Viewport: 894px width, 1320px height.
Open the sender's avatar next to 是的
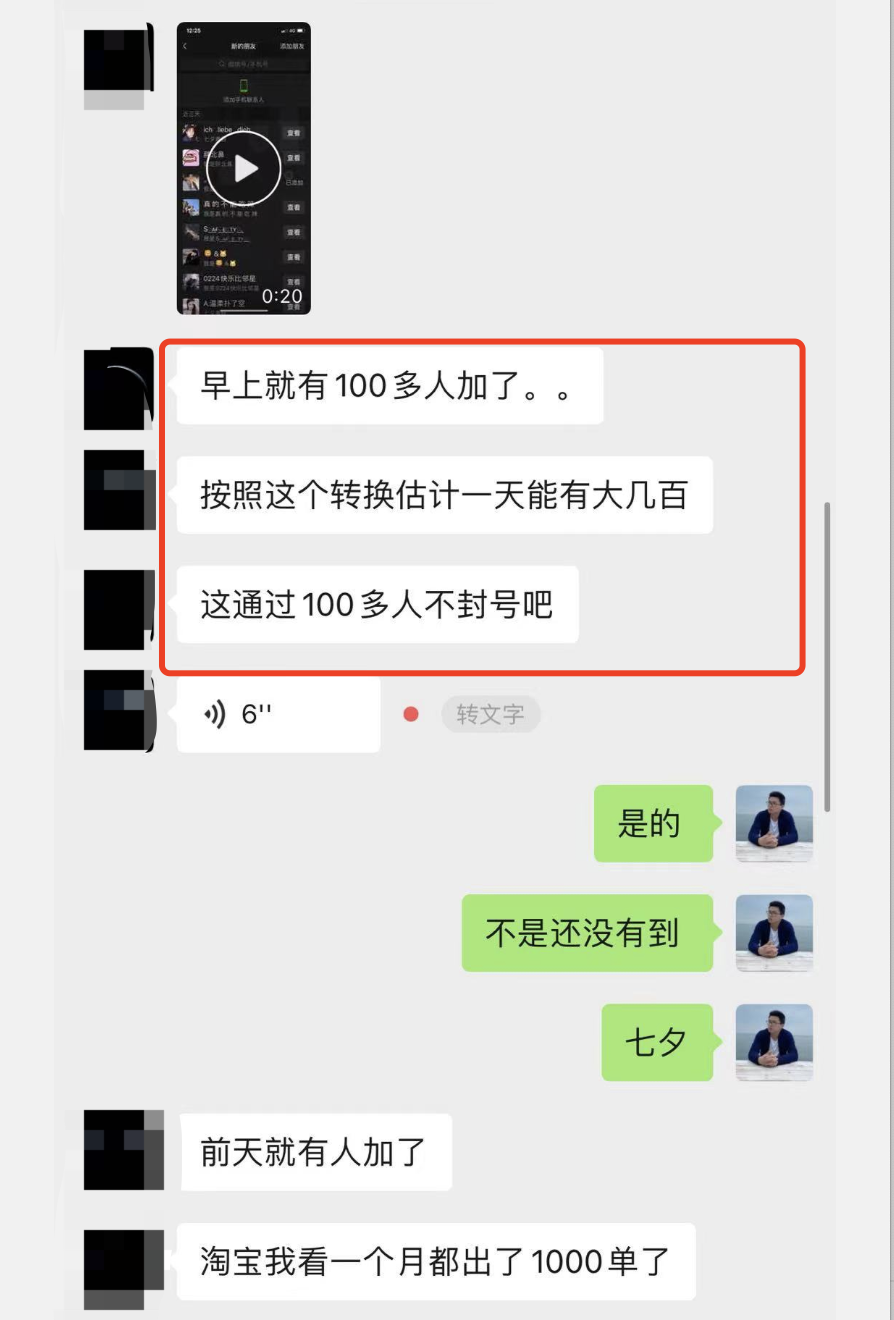[774, 824]
